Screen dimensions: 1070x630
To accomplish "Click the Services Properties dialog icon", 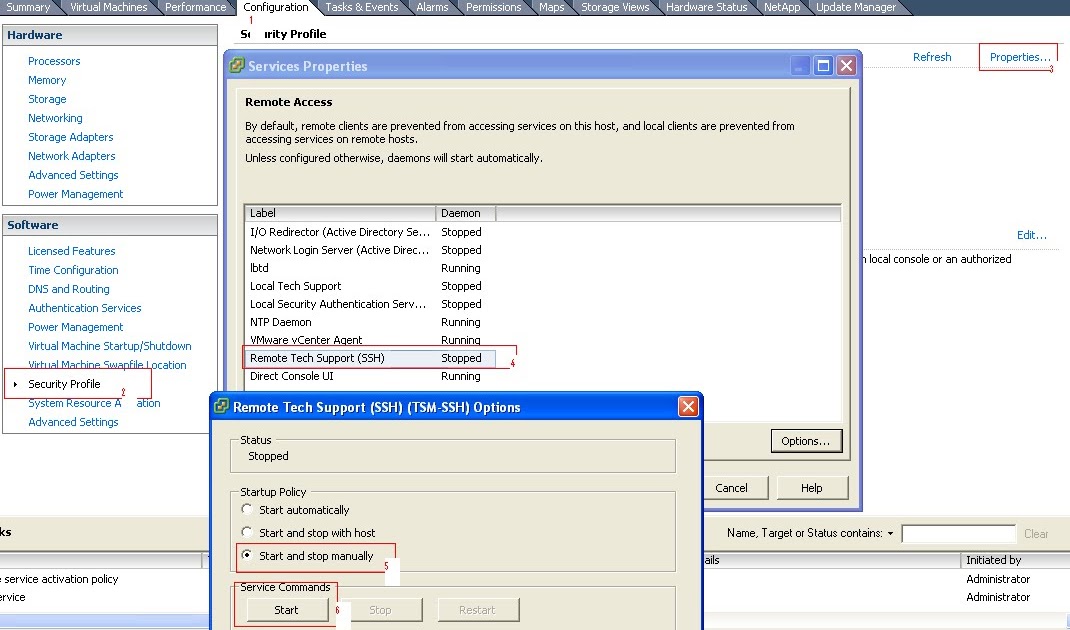I will pos(236,65).
